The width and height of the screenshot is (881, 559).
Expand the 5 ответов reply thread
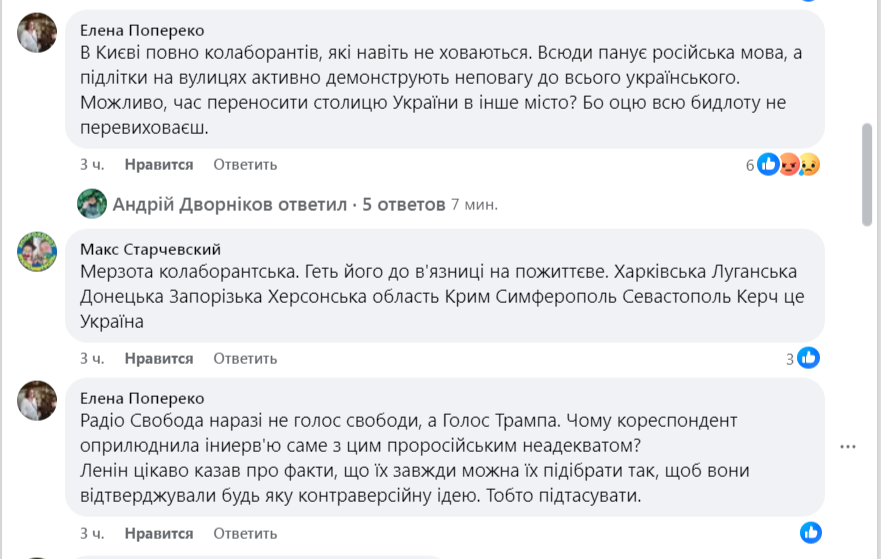pyautogui.click(x=403, y=204)
